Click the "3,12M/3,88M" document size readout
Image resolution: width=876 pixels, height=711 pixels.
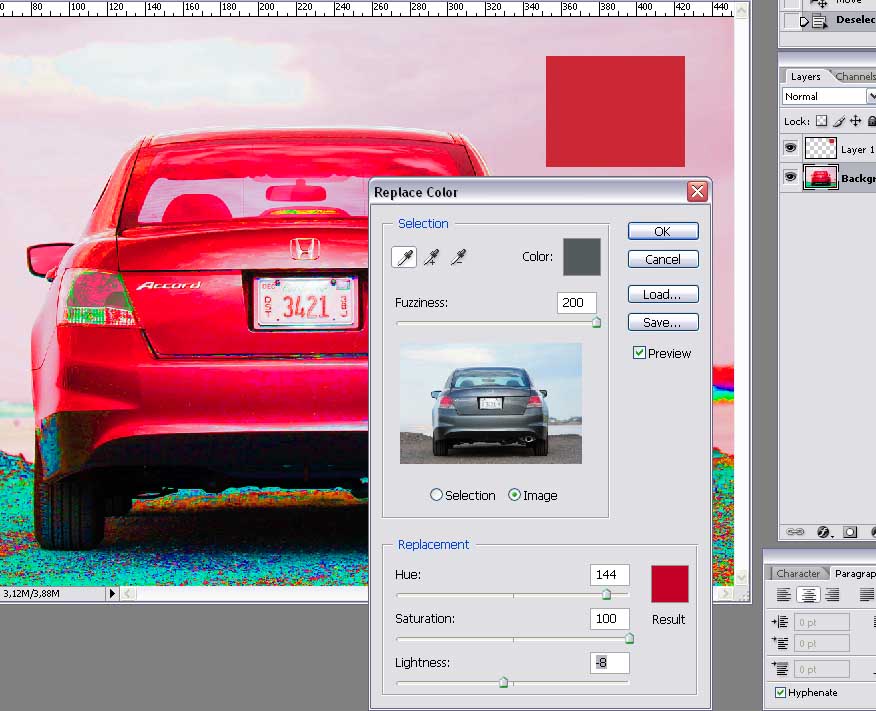(x=31, y=593)
